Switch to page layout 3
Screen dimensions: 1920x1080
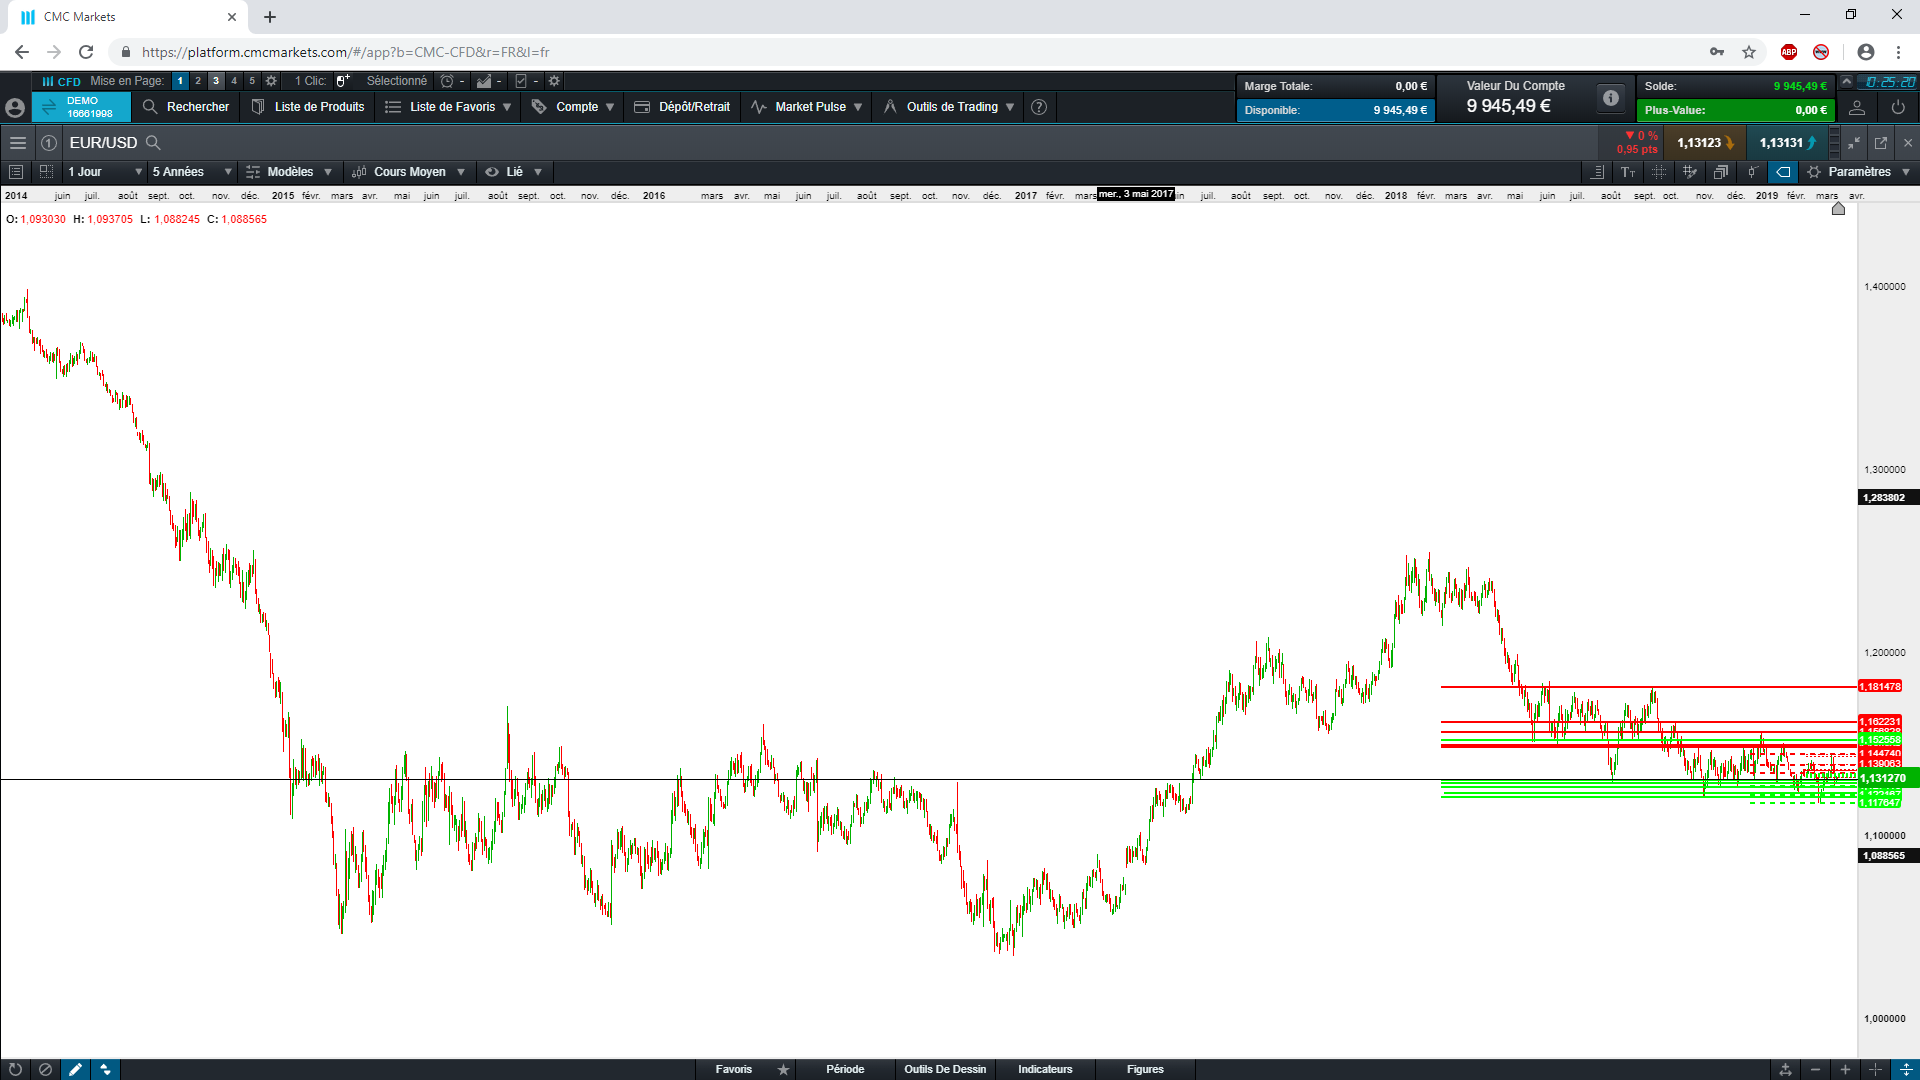coord(216,81)
